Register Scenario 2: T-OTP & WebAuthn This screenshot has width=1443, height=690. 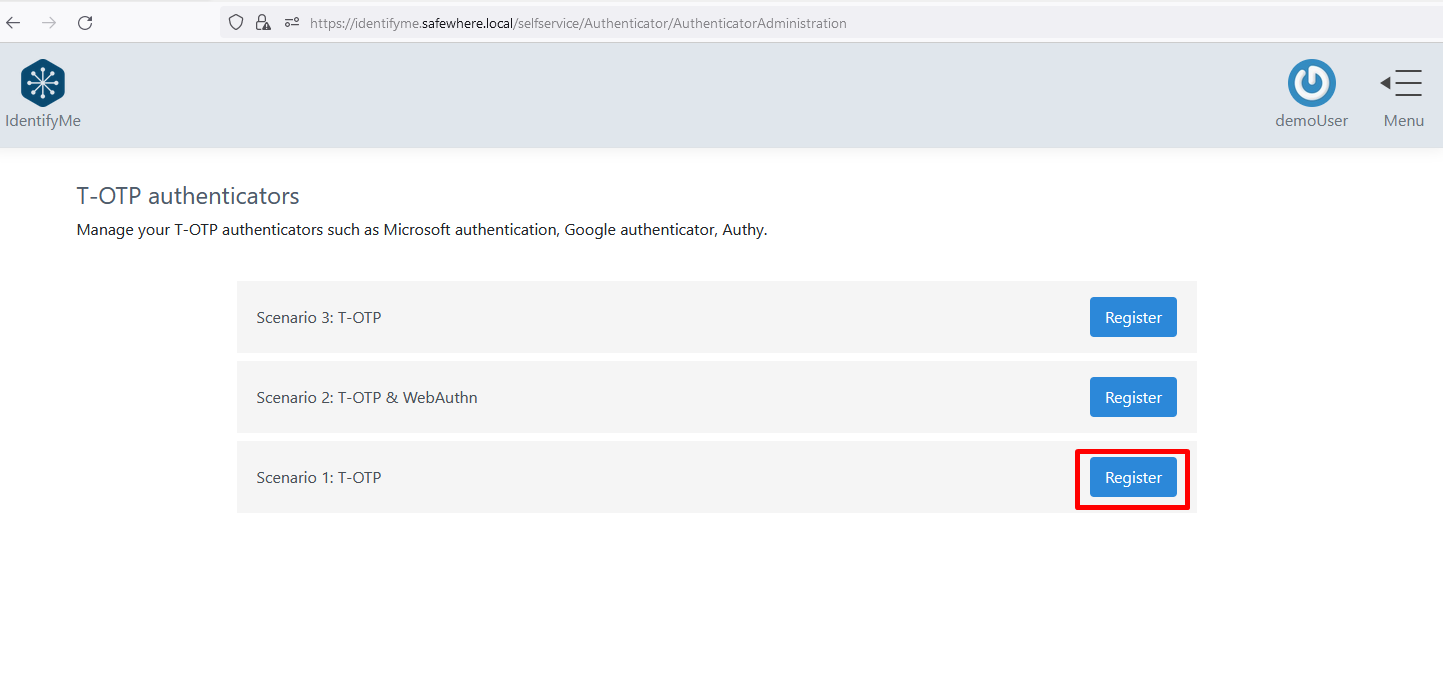click(x=1132, y=398)
